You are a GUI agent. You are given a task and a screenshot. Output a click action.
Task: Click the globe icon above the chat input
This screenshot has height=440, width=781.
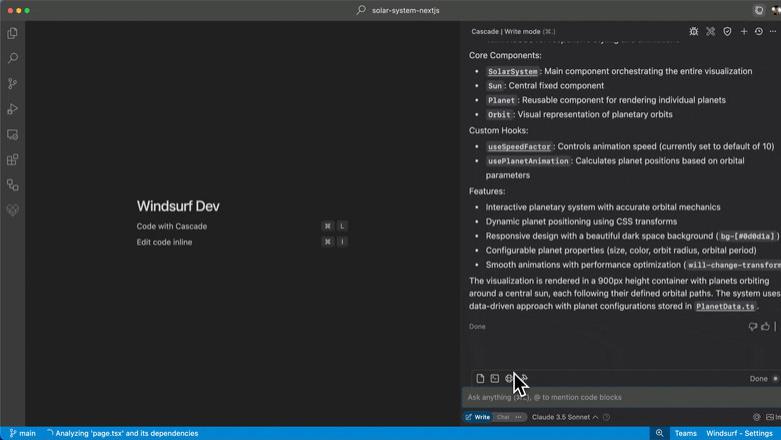(509, 379)
